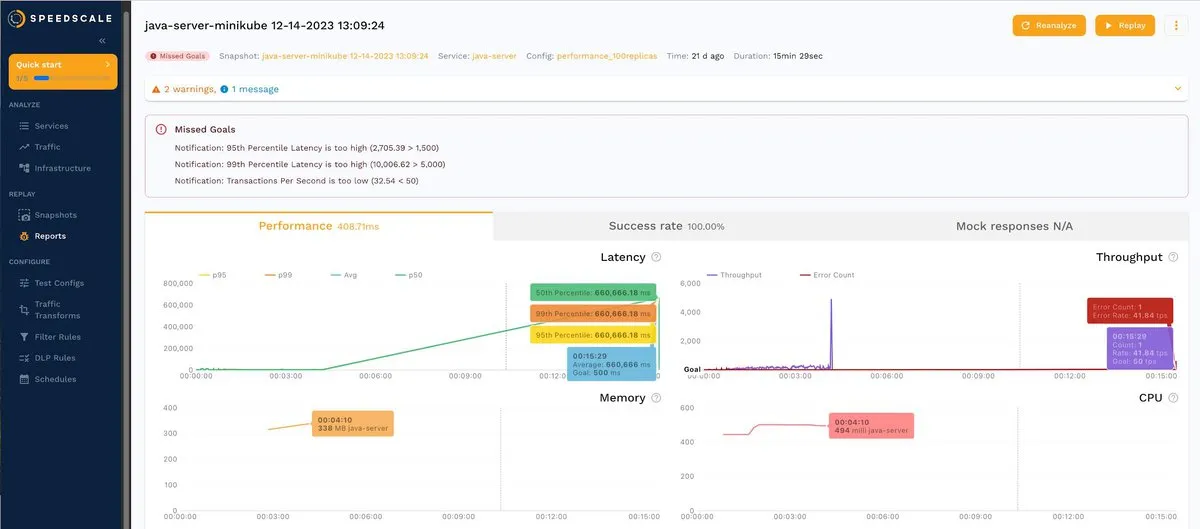This screenshot has width=1200, height=529.
Task: Click the Schedules calendar icon
Action: click(24, 379)
